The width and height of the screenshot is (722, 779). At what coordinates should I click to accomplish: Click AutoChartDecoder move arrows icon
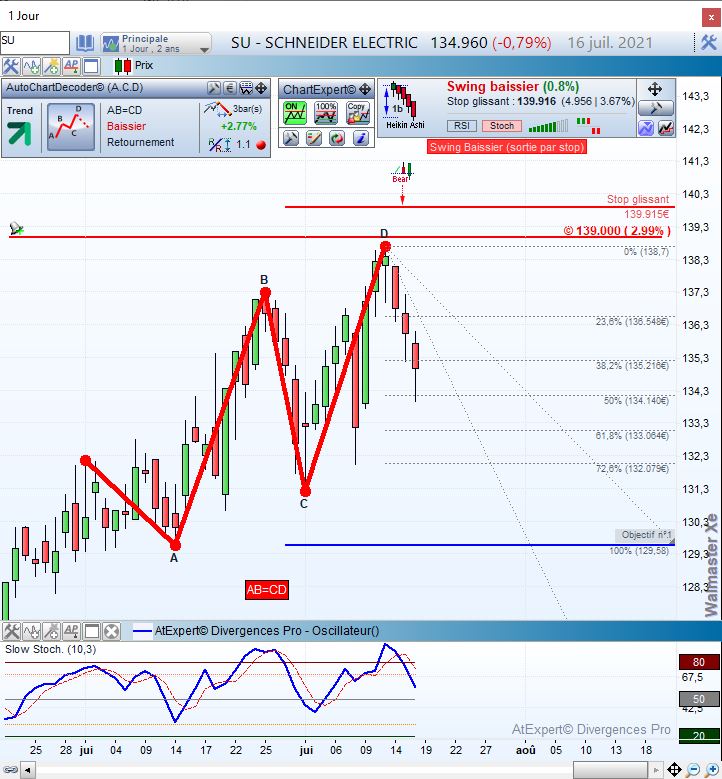261,88
